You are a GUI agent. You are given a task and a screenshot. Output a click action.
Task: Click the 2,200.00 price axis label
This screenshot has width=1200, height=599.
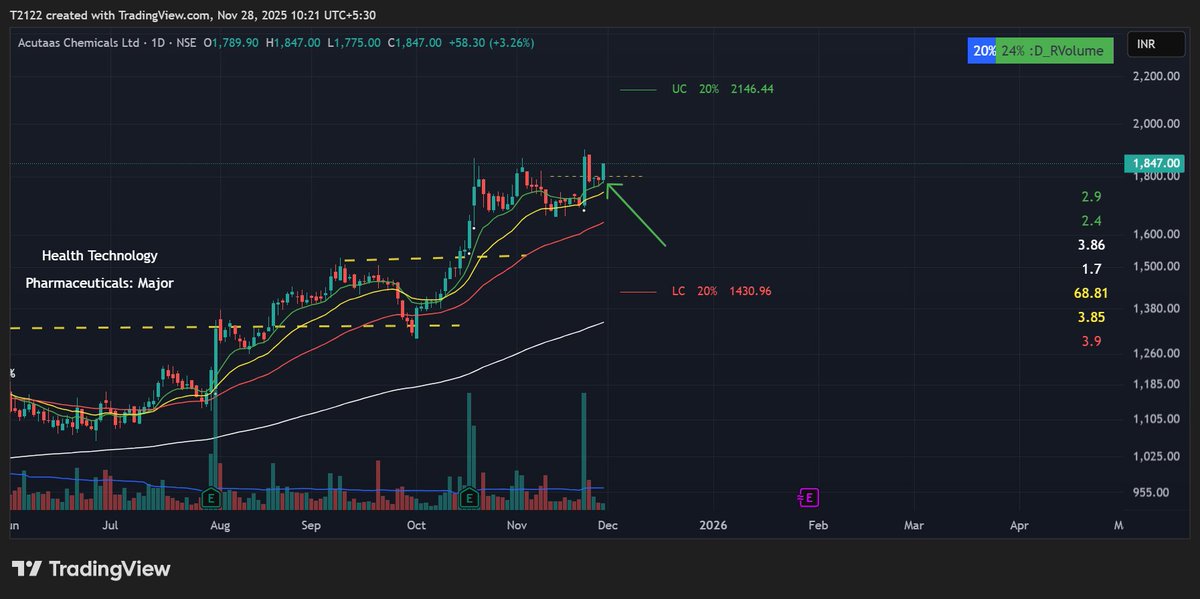[x=1157, y=77]
